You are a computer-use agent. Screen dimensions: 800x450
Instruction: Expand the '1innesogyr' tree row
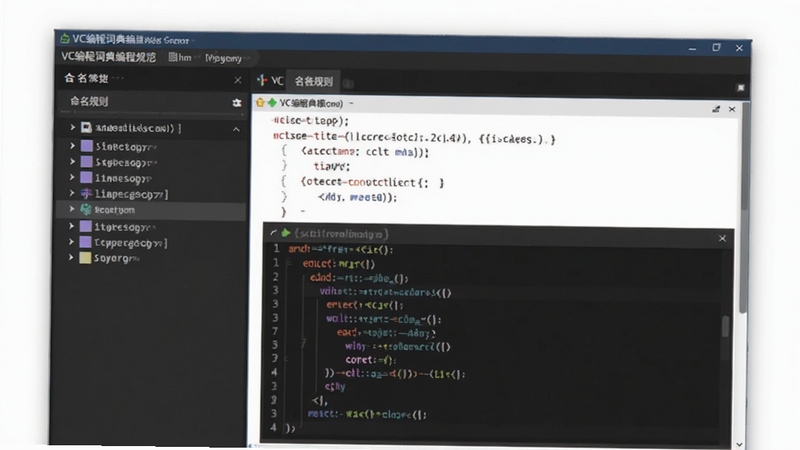click(72, 178)
